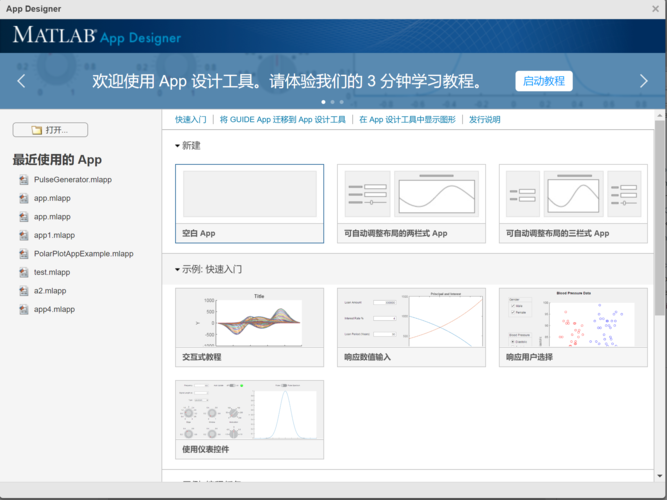
Task: Open PolarPlotAppExample.mlapp recent file
Action: pyautogui.click(x=84, y=254)
